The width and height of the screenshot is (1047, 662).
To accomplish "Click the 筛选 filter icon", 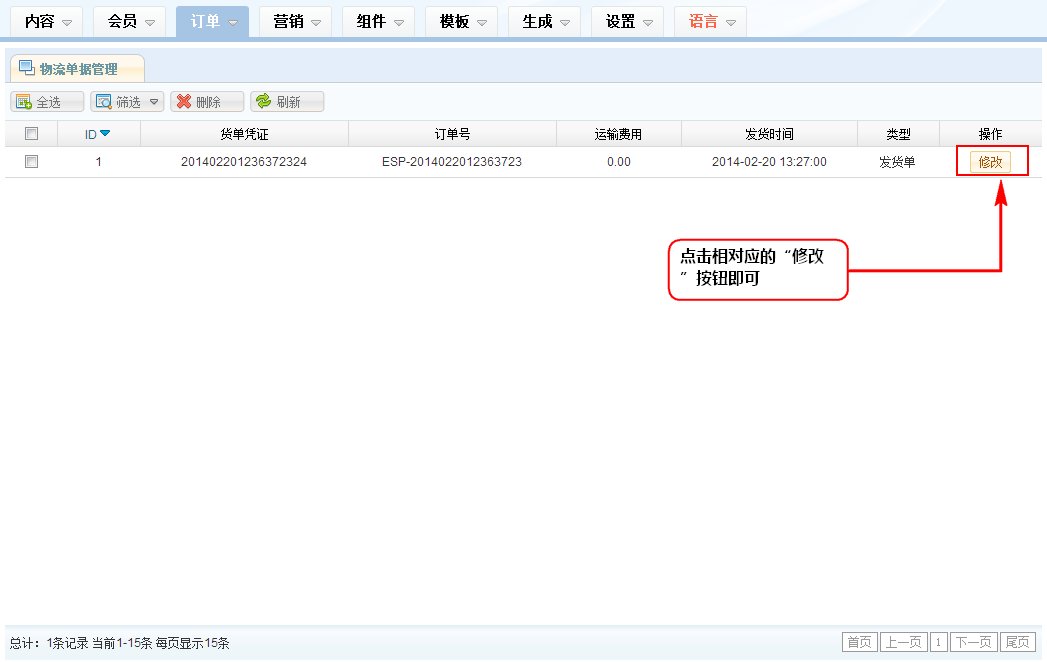I will click(x=102, y=102).
